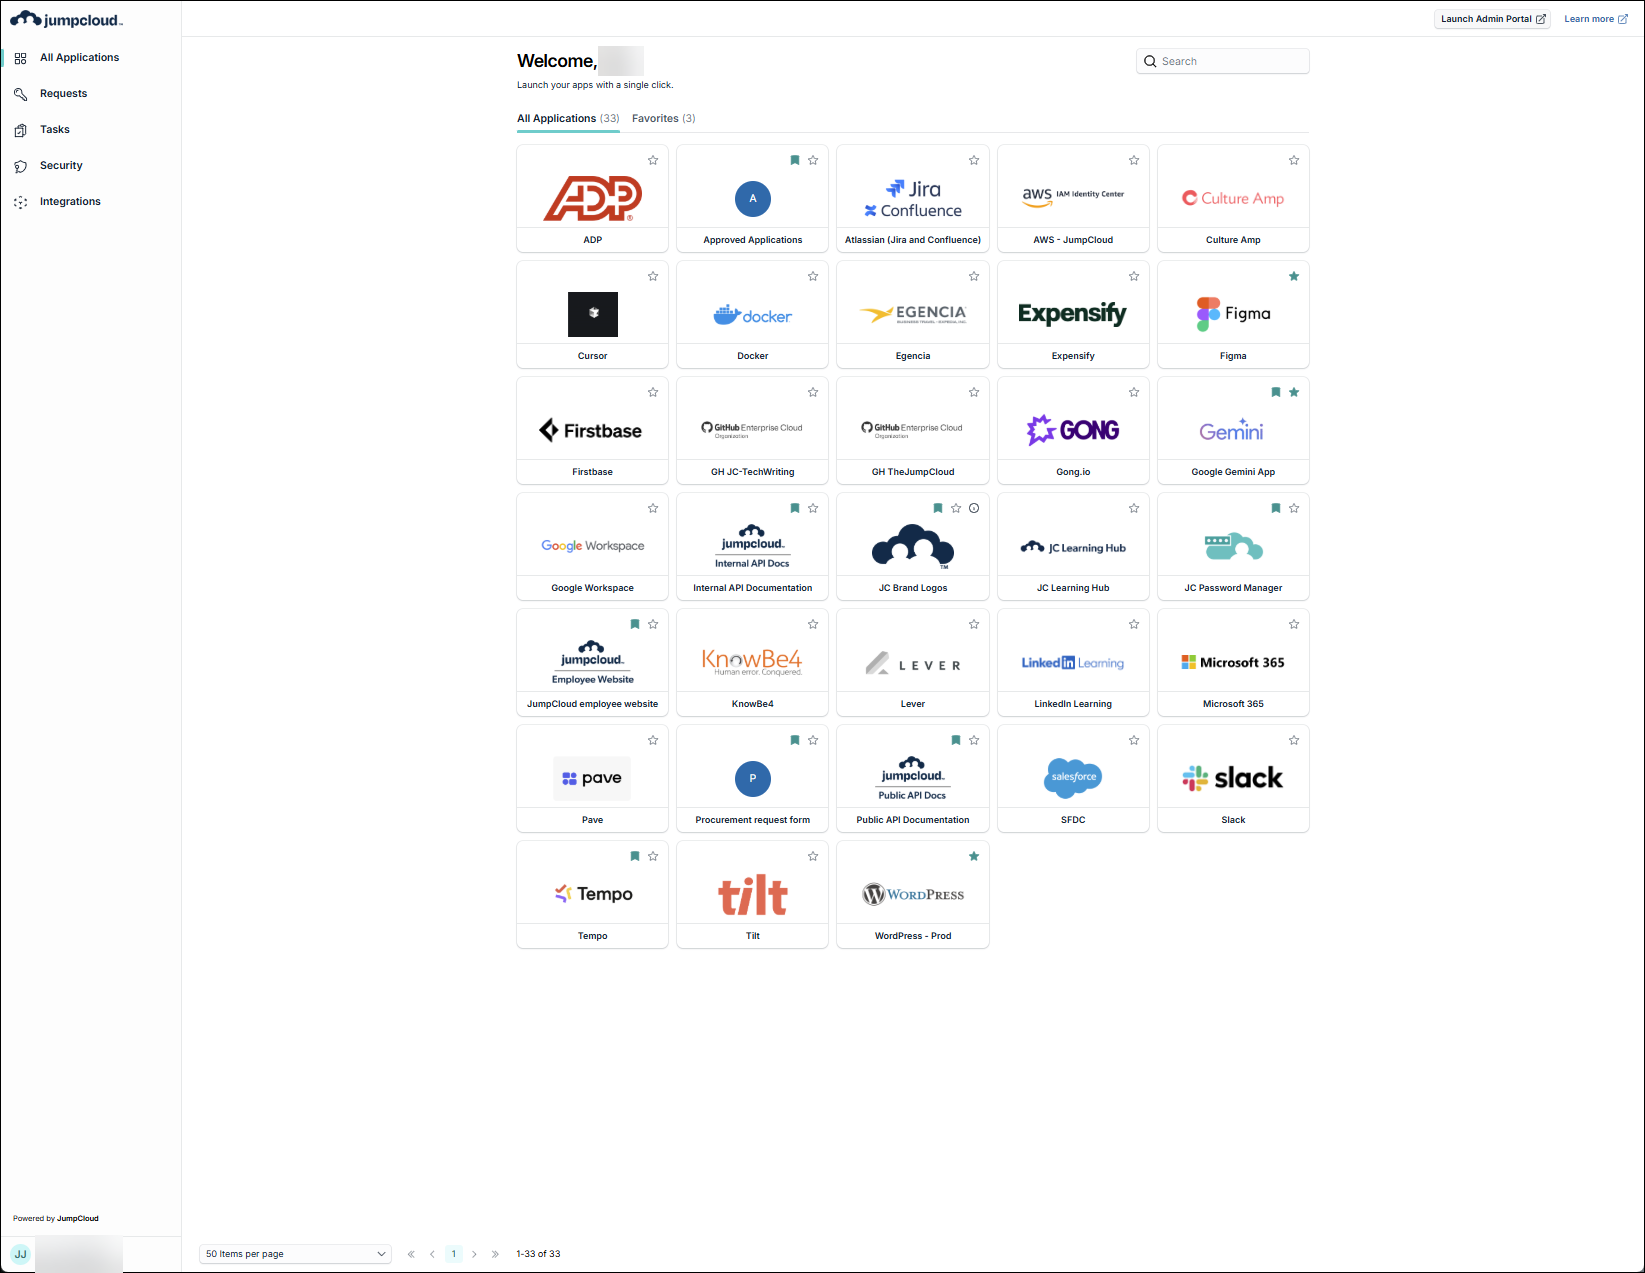This screenshot has width=1645, height=1273.
Task: Open Tasks in the sidebar
Action: tap(55, 130)
